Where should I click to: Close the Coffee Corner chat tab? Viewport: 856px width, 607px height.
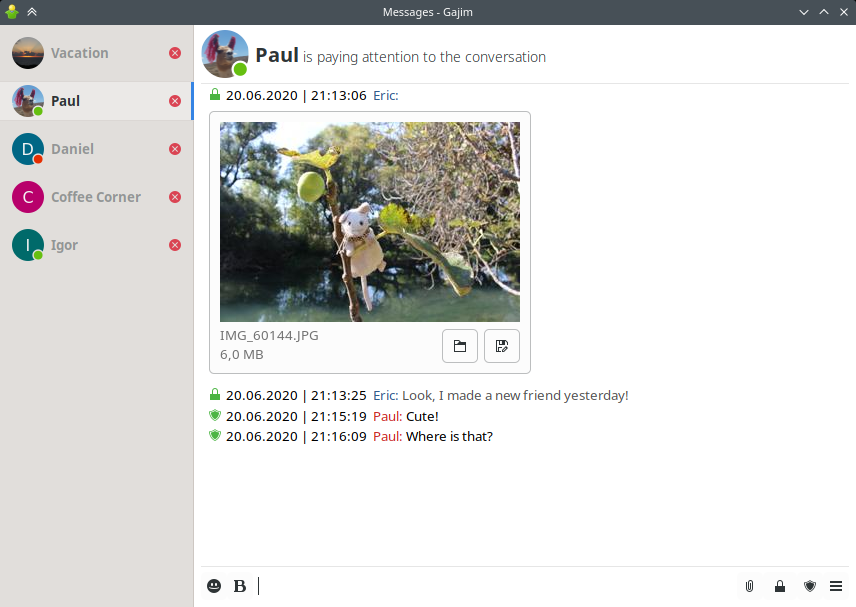[175, 197]
